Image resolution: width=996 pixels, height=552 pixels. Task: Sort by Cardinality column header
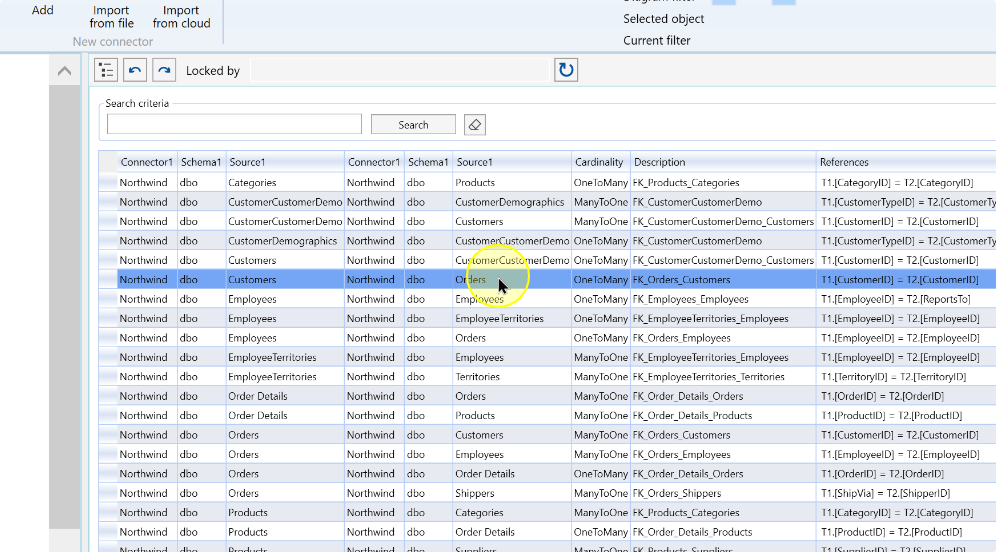pos(600,162)
